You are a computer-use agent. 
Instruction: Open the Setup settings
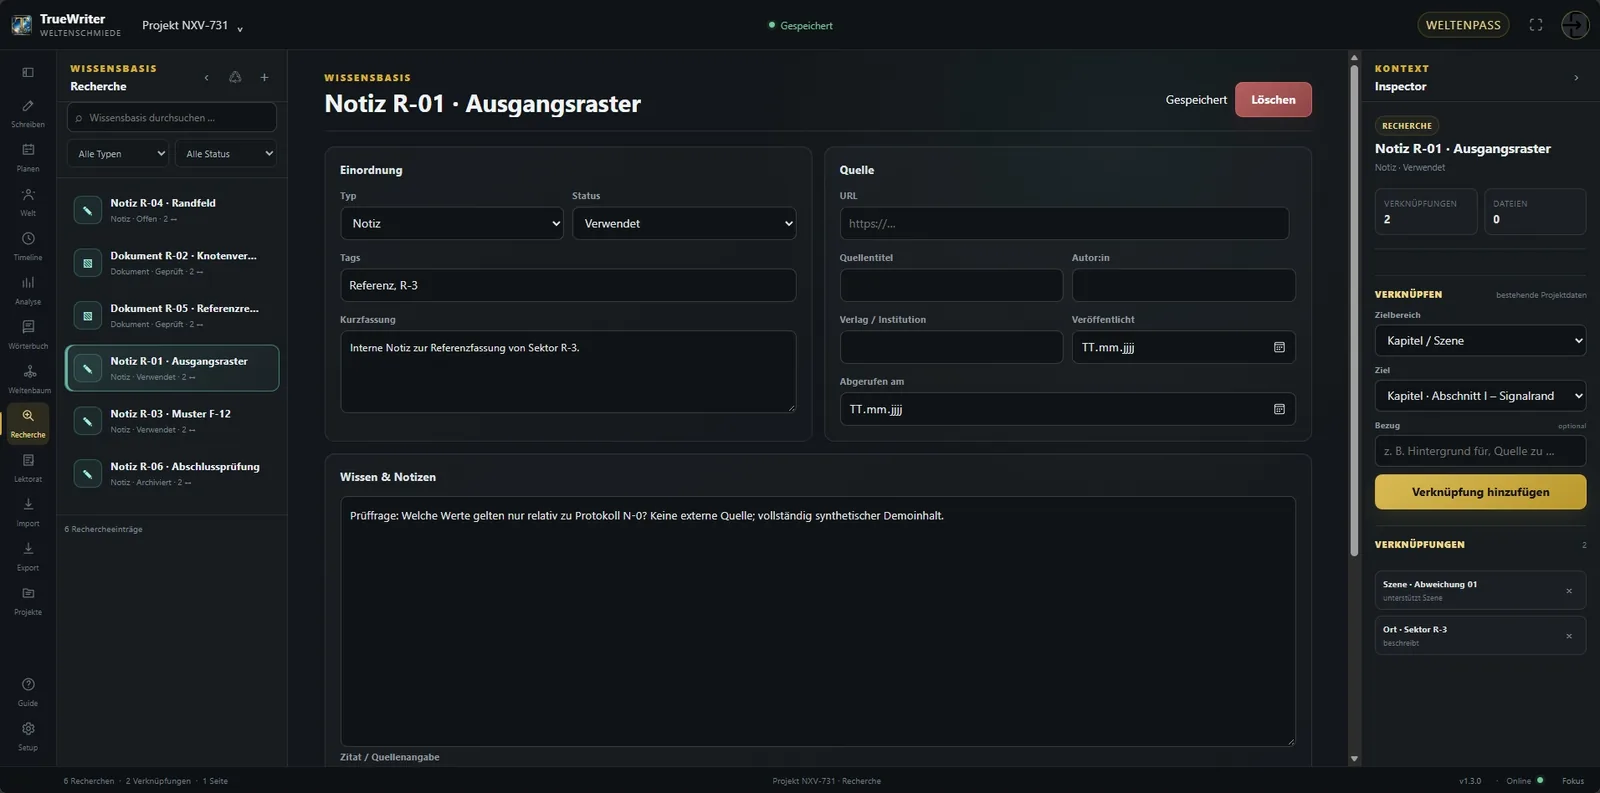click(x=28, y=736)
